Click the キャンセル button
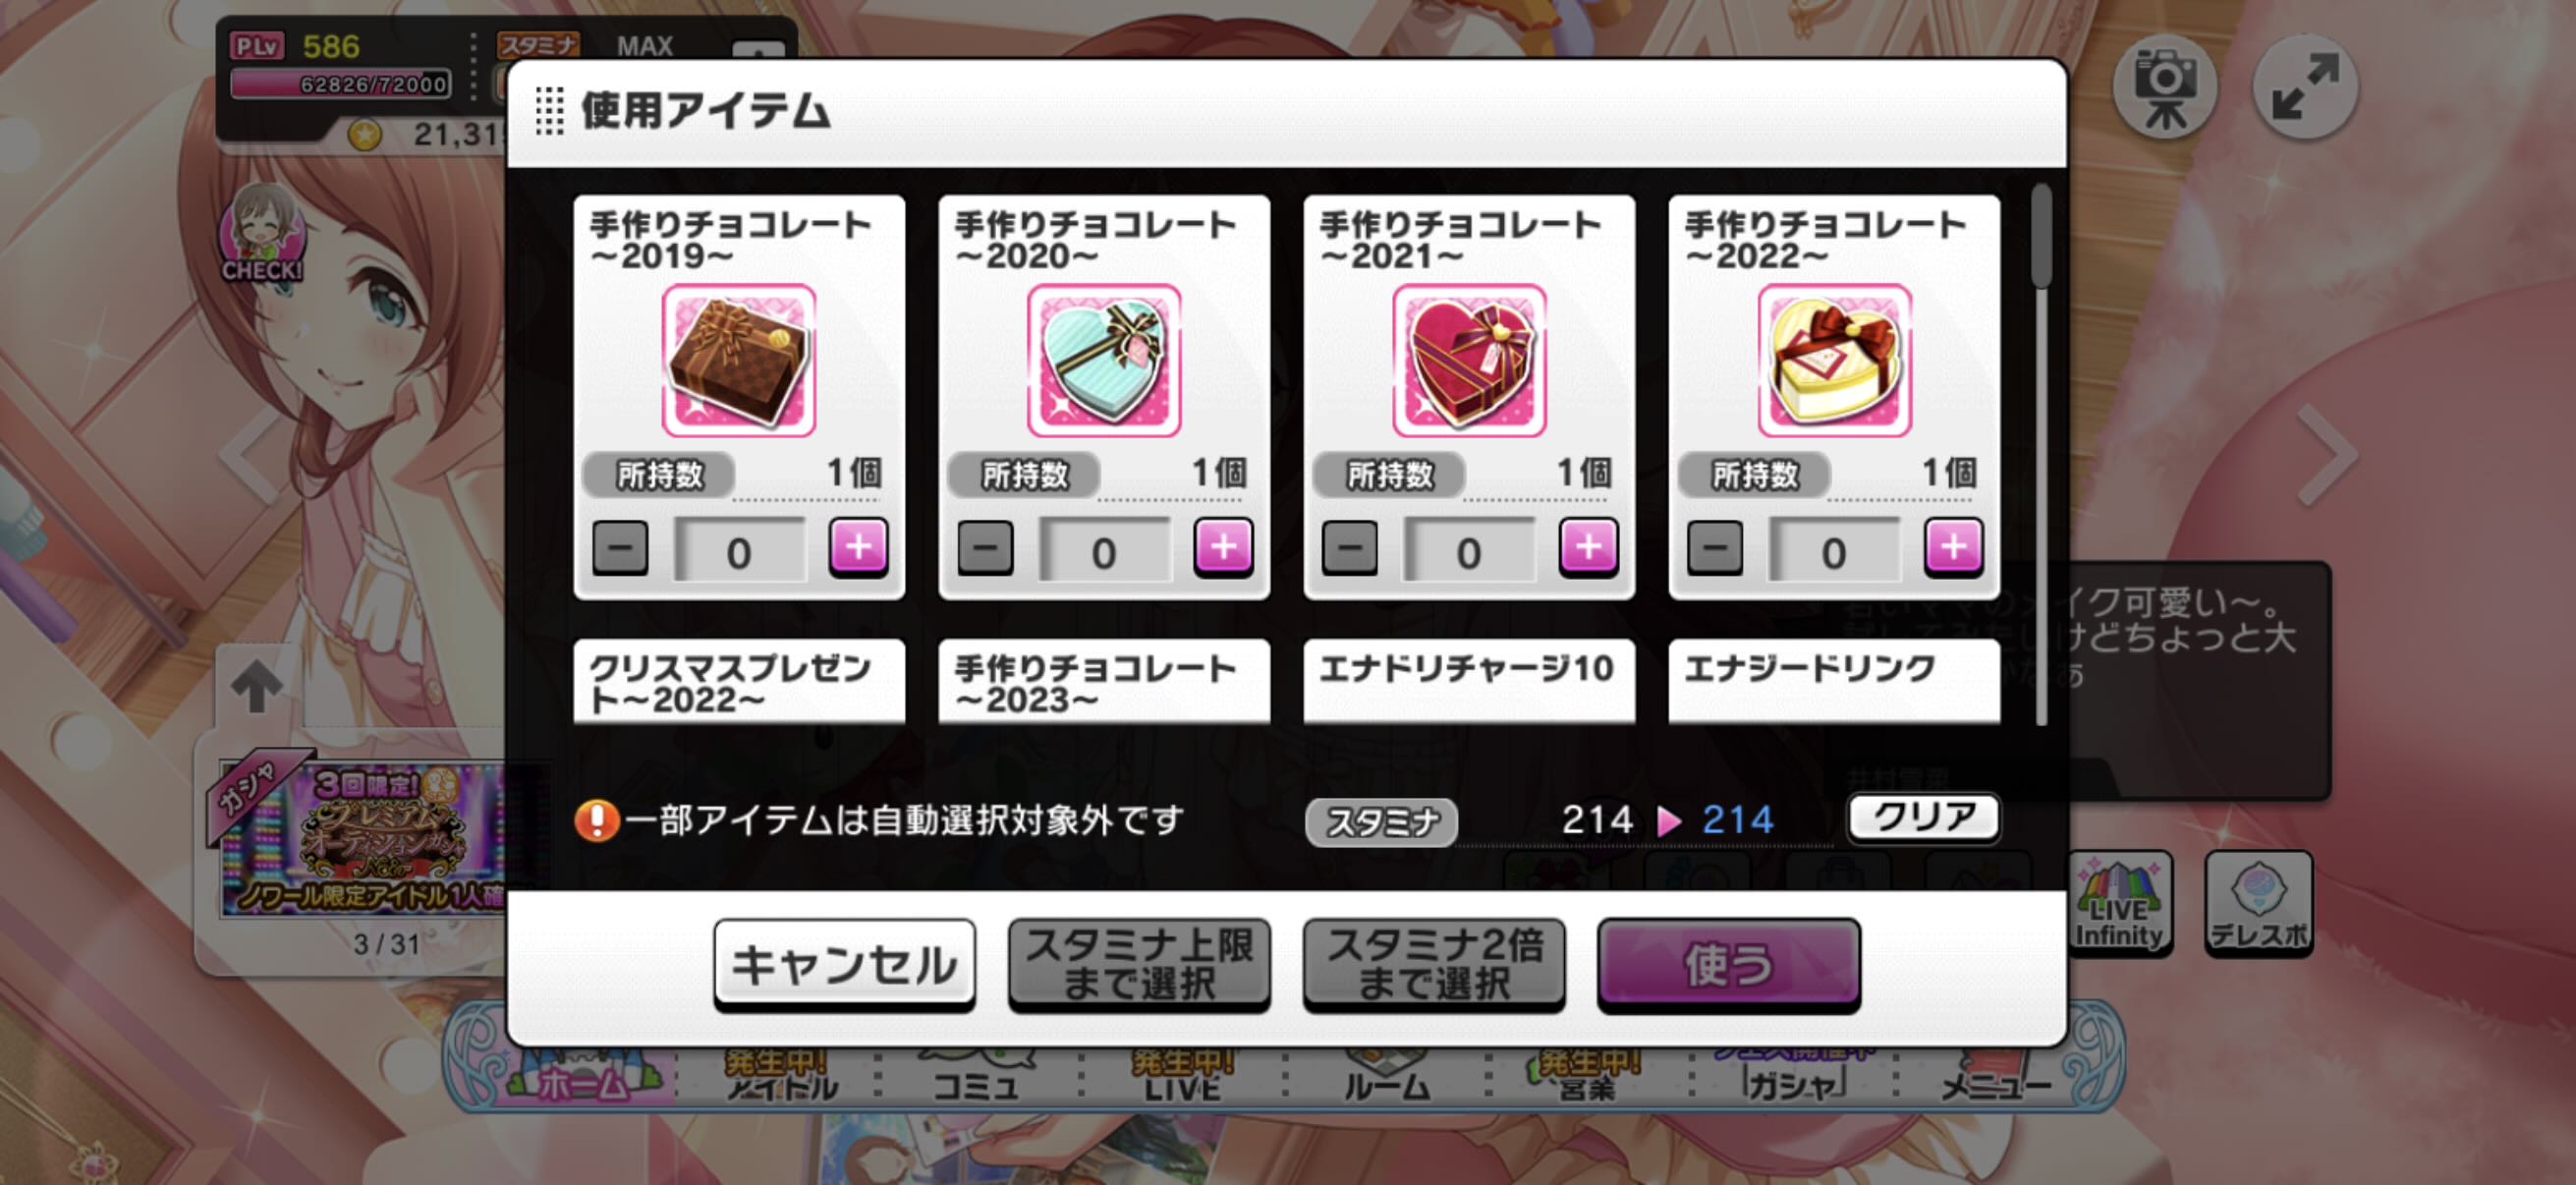This screenshot has width=2576, height=1185. tap(844, 965)
